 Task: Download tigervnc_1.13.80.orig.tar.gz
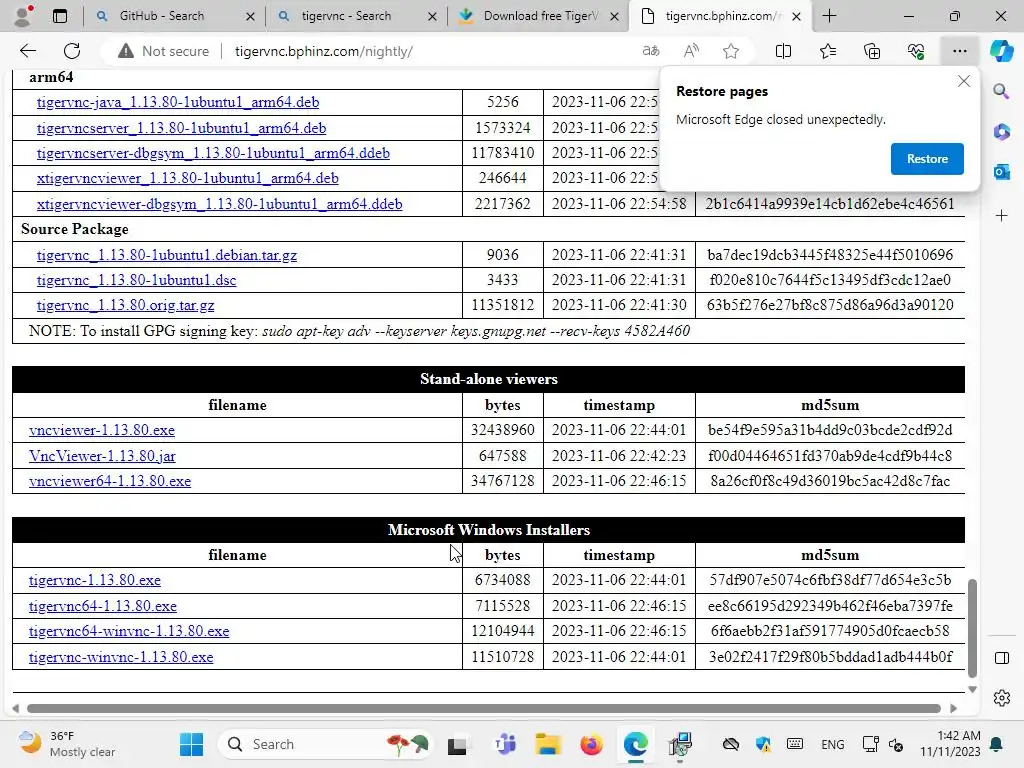(x=125, y=304)
